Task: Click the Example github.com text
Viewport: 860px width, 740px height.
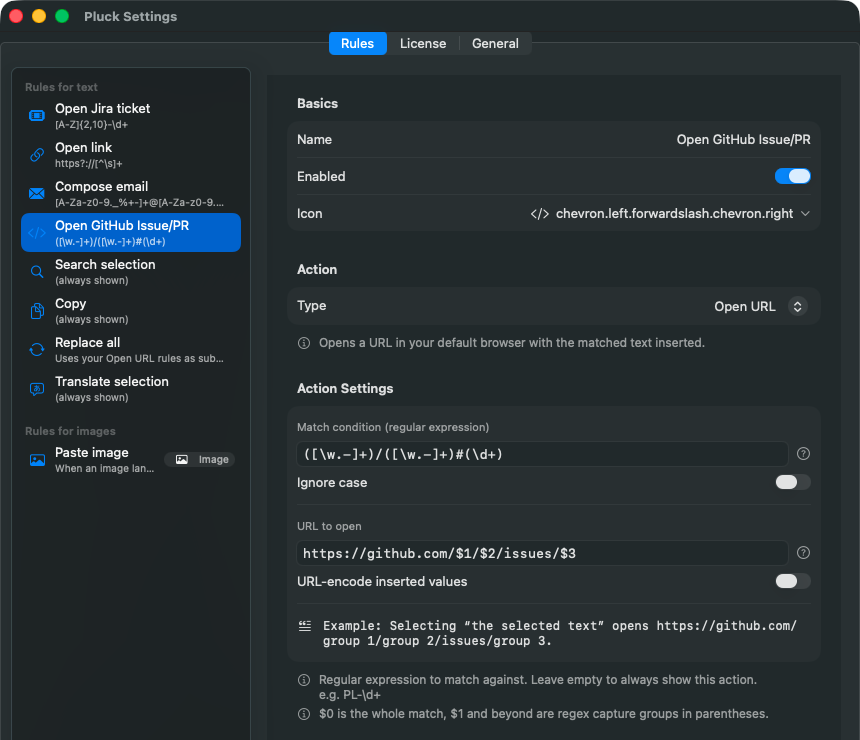Action: click(559, 634)
